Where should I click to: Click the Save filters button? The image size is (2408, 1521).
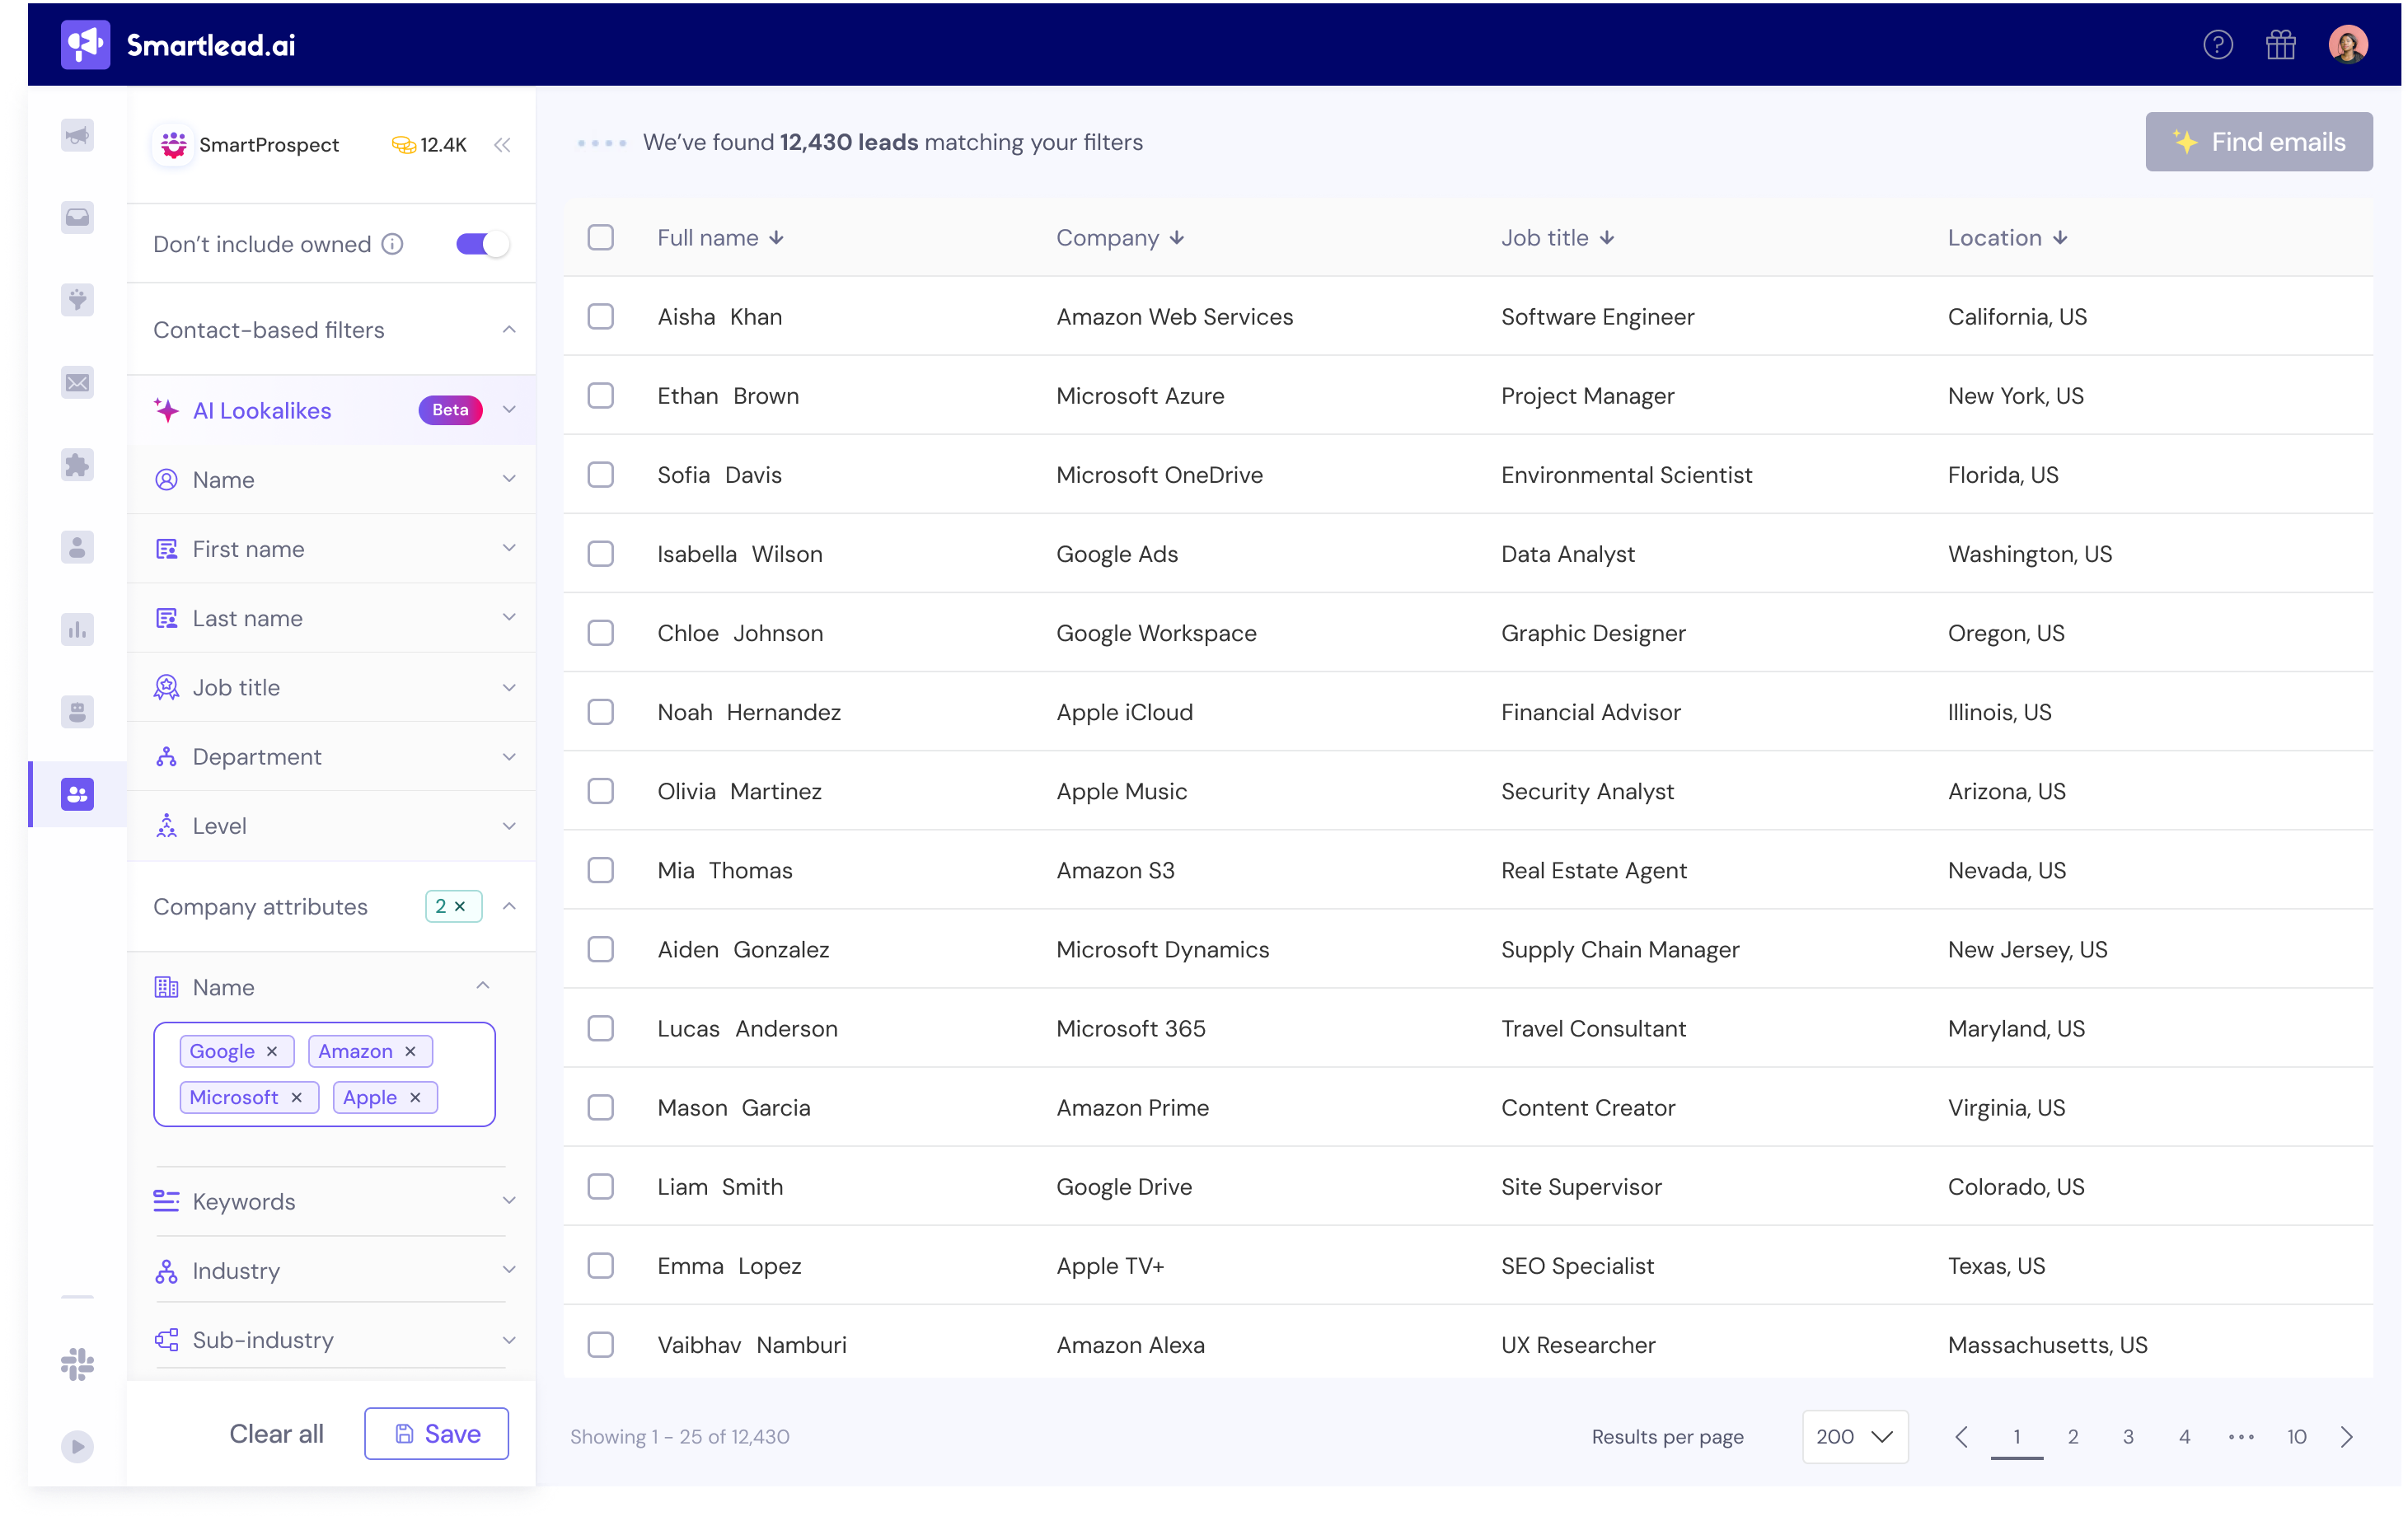click(436, 1433)
